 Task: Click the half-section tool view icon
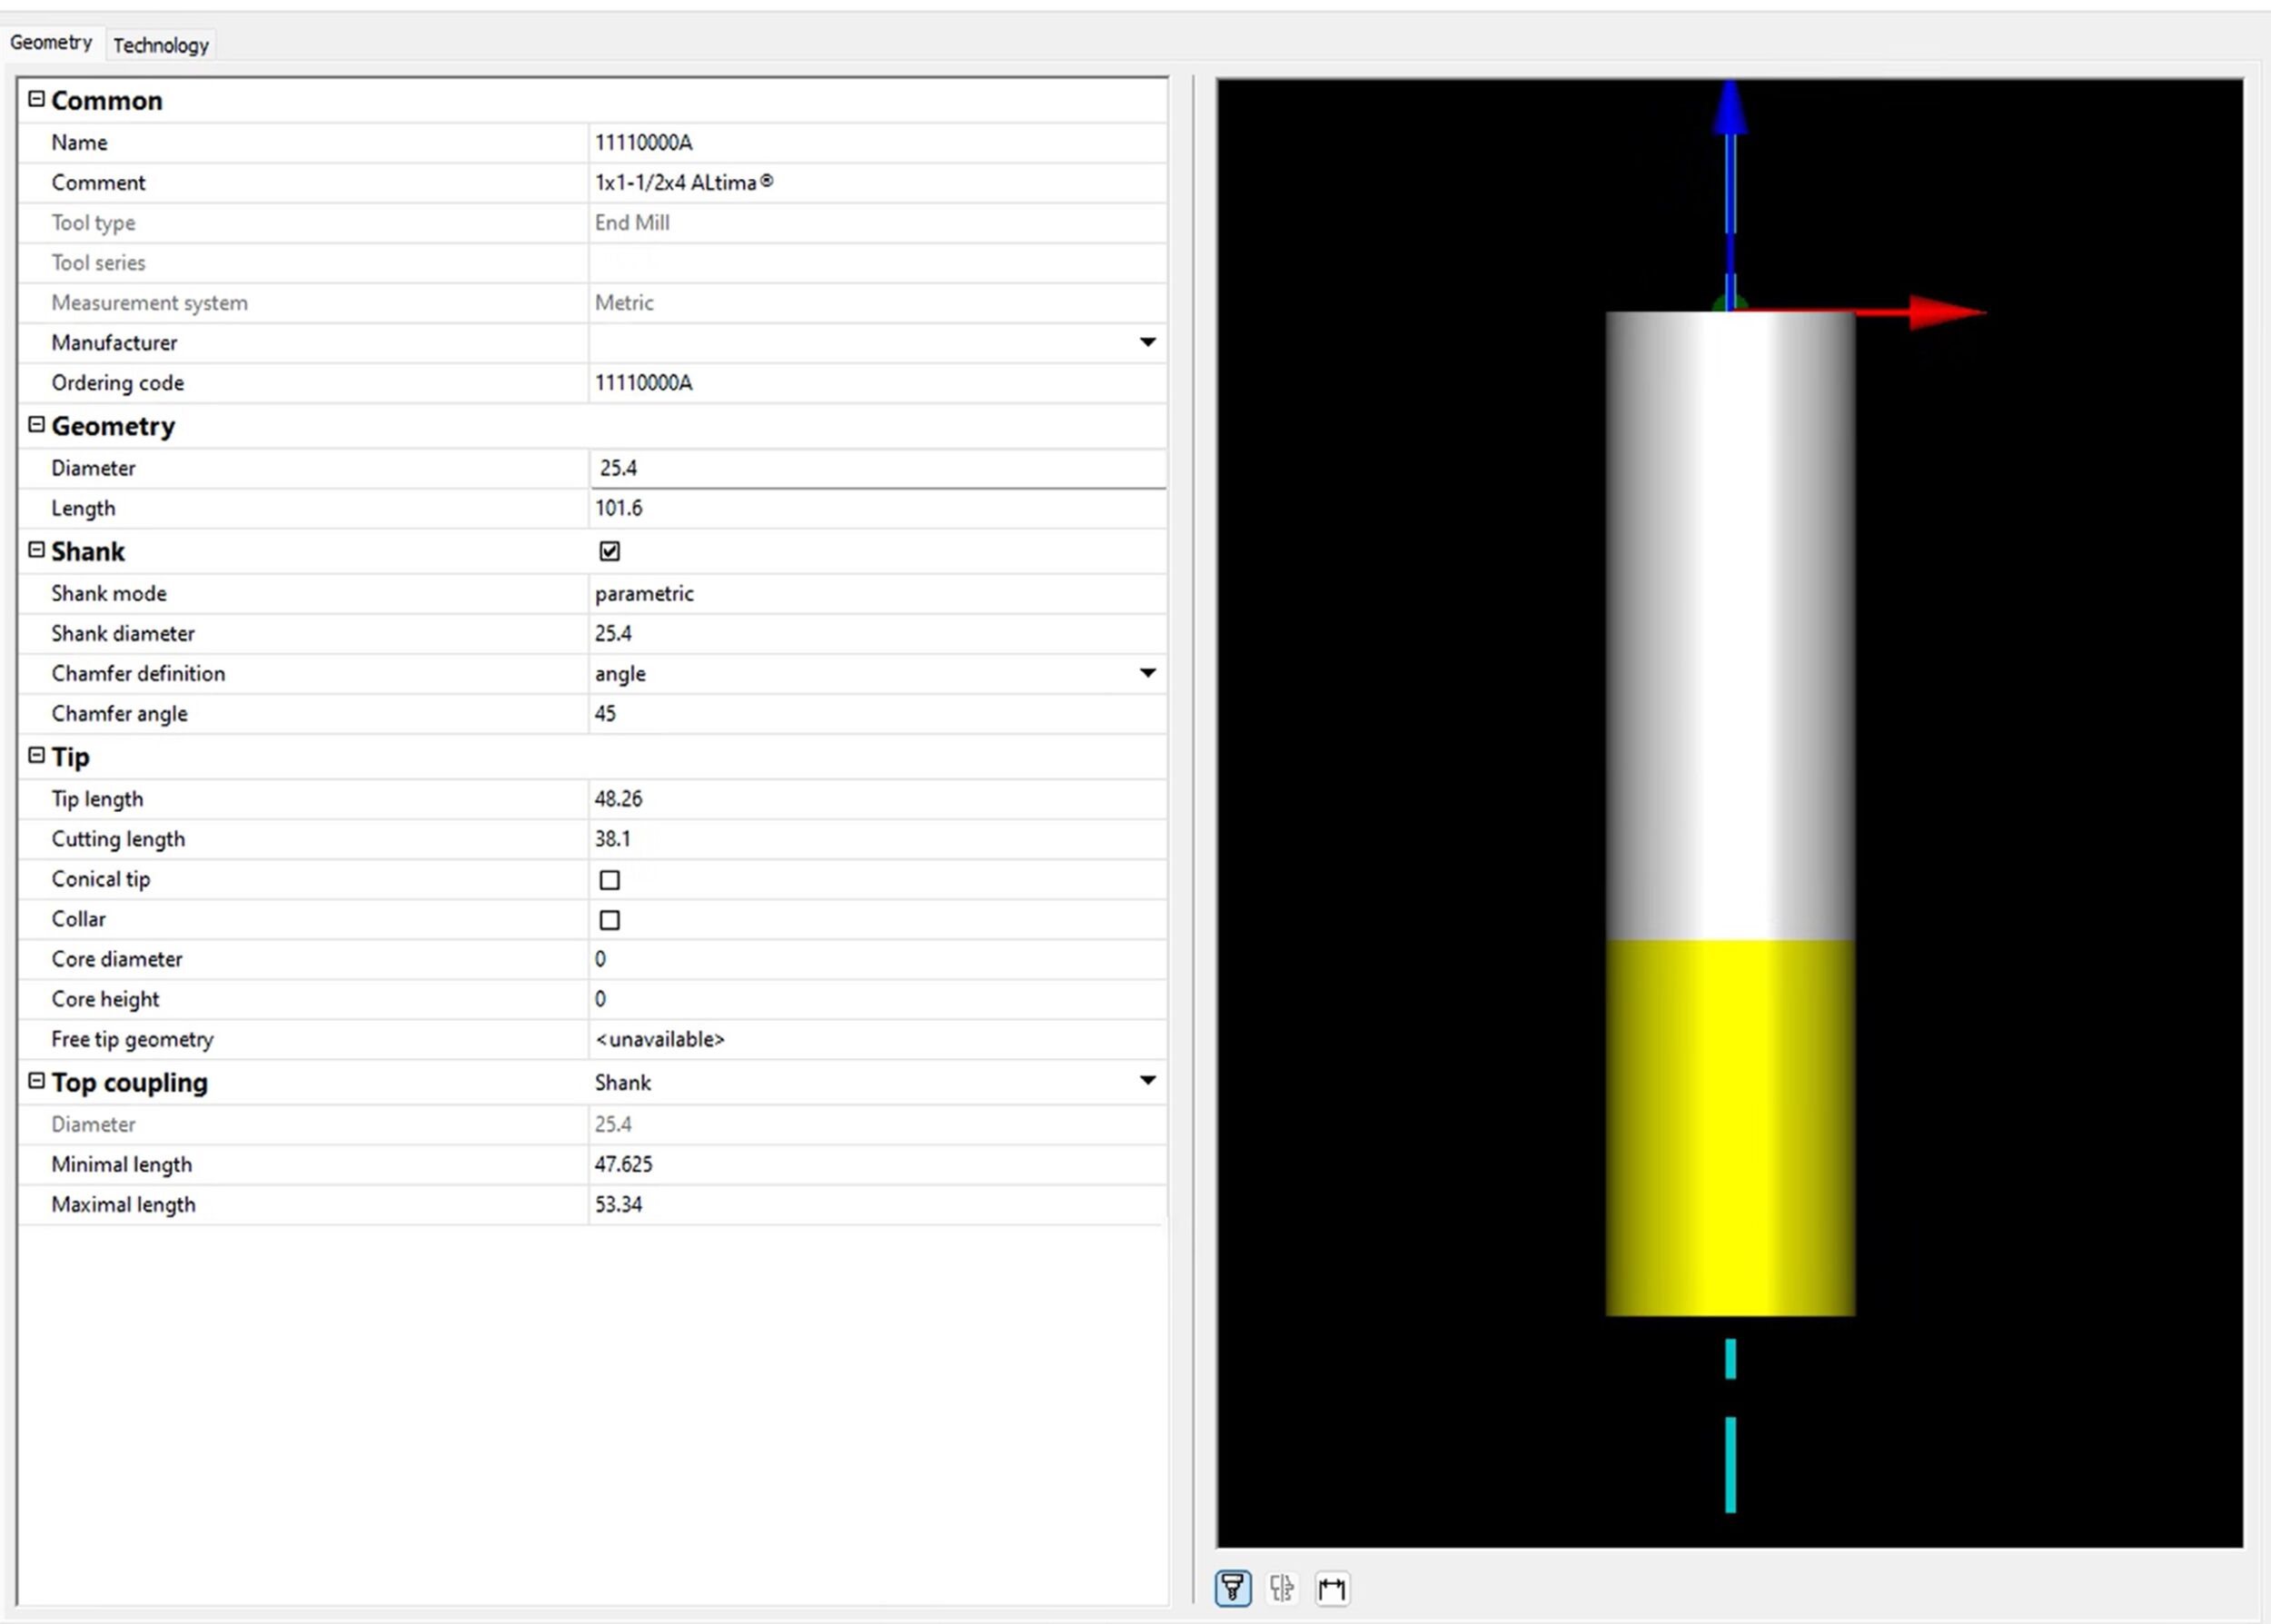(x=1282, y=1587)
